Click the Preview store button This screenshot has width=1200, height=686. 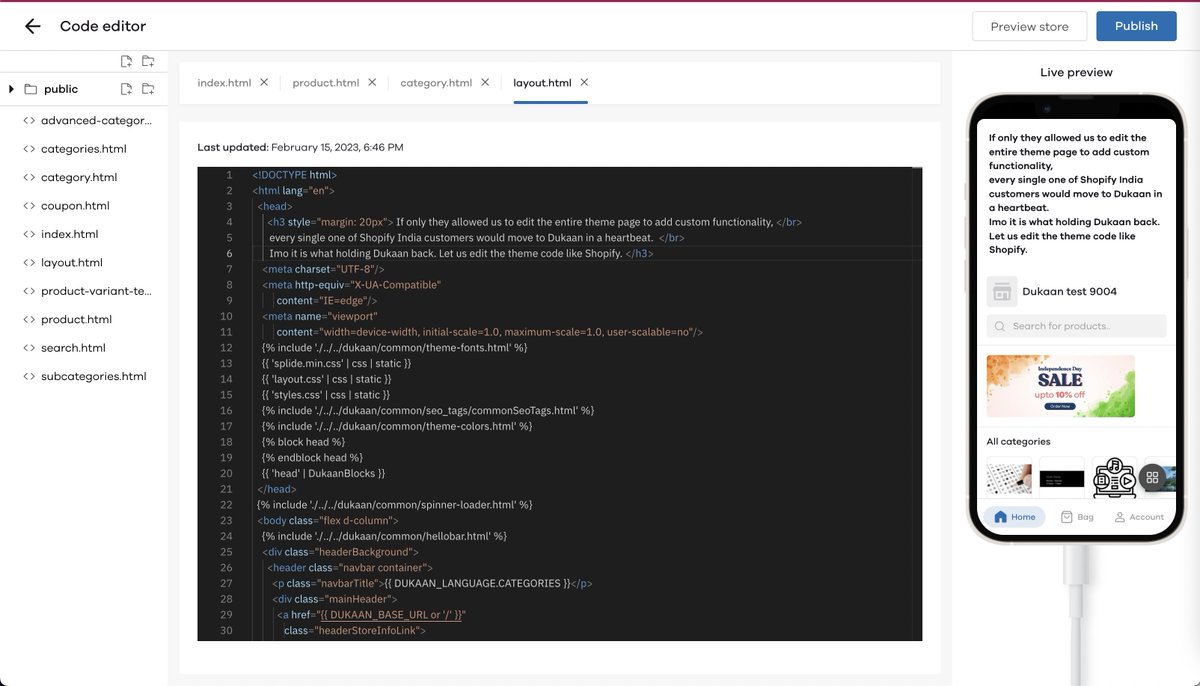point(1029,27)
